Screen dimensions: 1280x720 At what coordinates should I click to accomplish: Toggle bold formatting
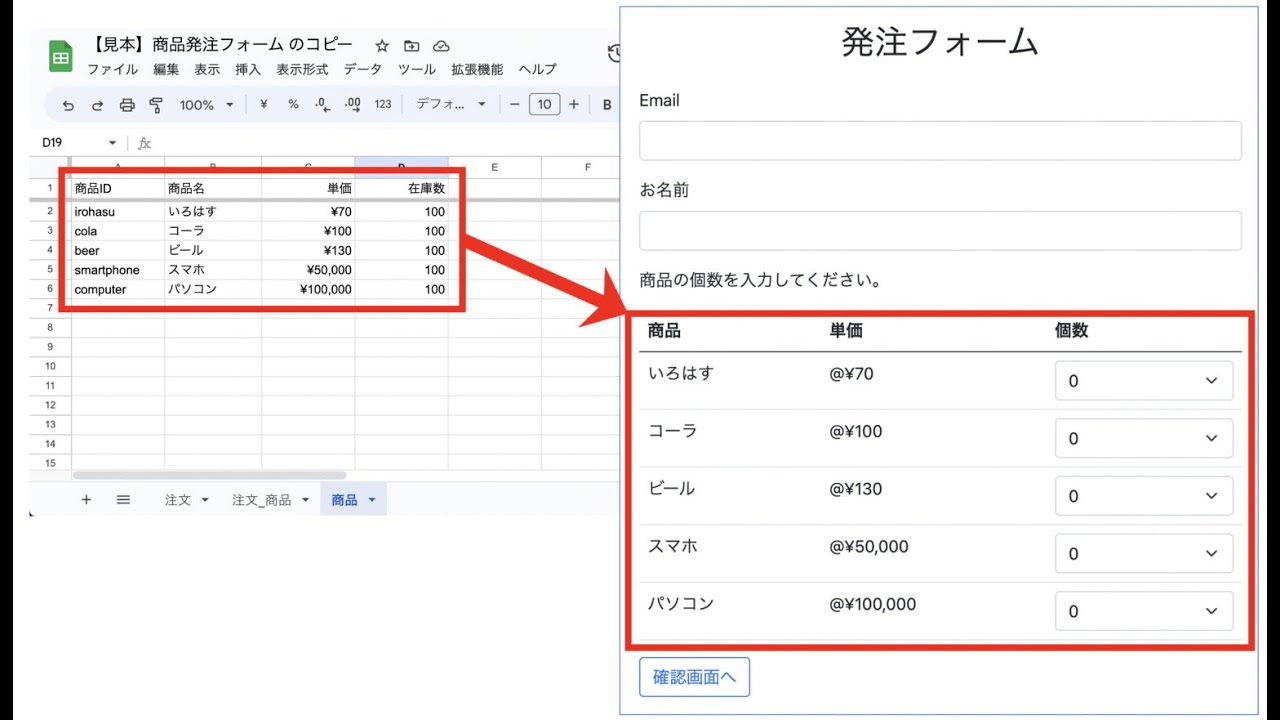(x=606, y=104)
